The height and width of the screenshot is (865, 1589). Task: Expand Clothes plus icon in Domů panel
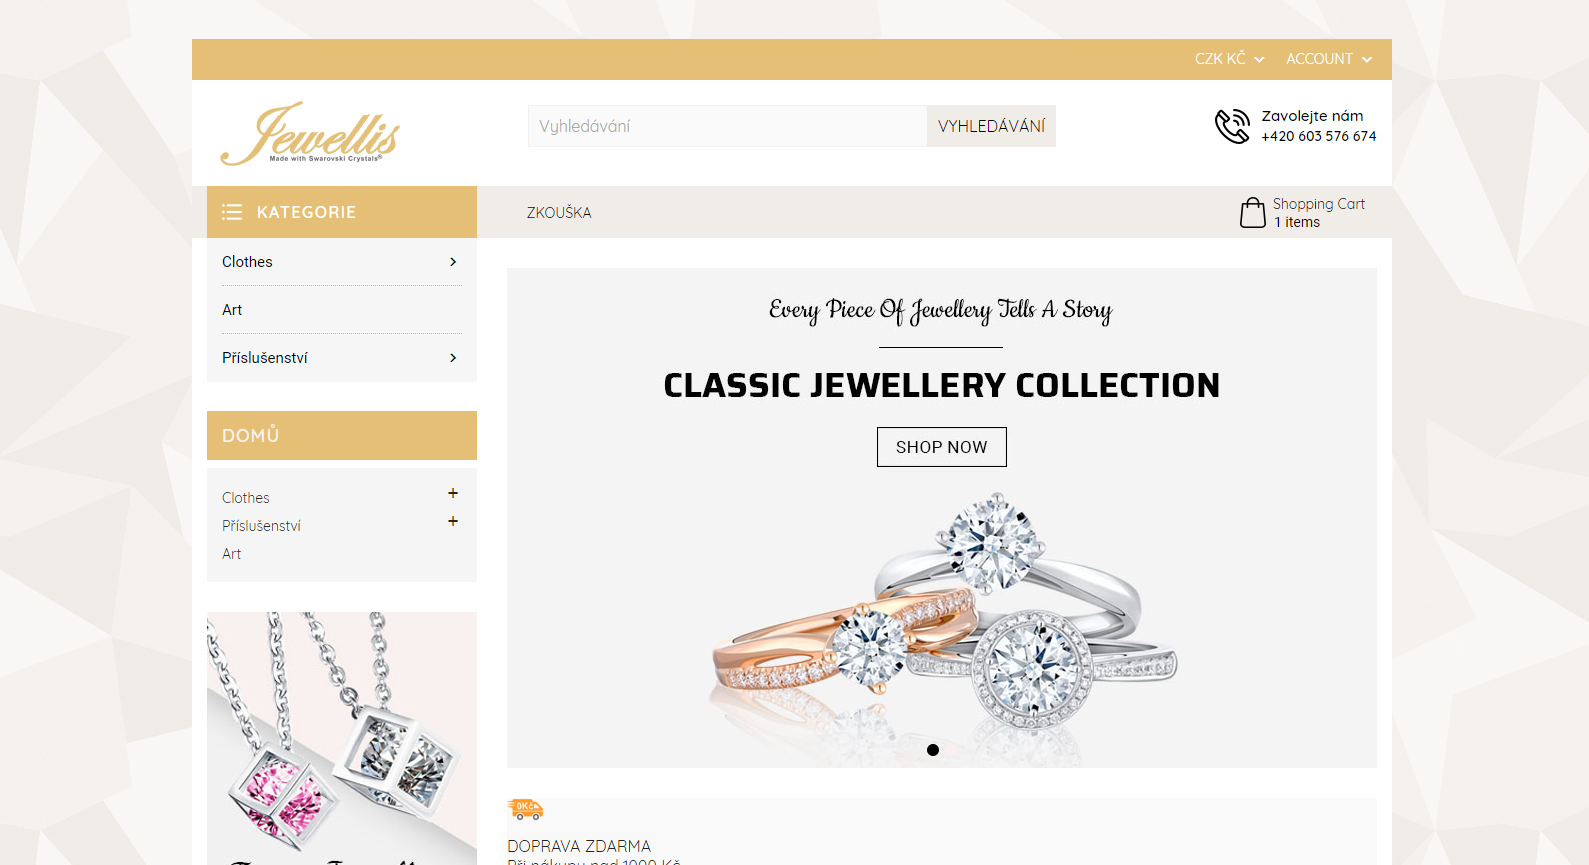coord(453,493)
